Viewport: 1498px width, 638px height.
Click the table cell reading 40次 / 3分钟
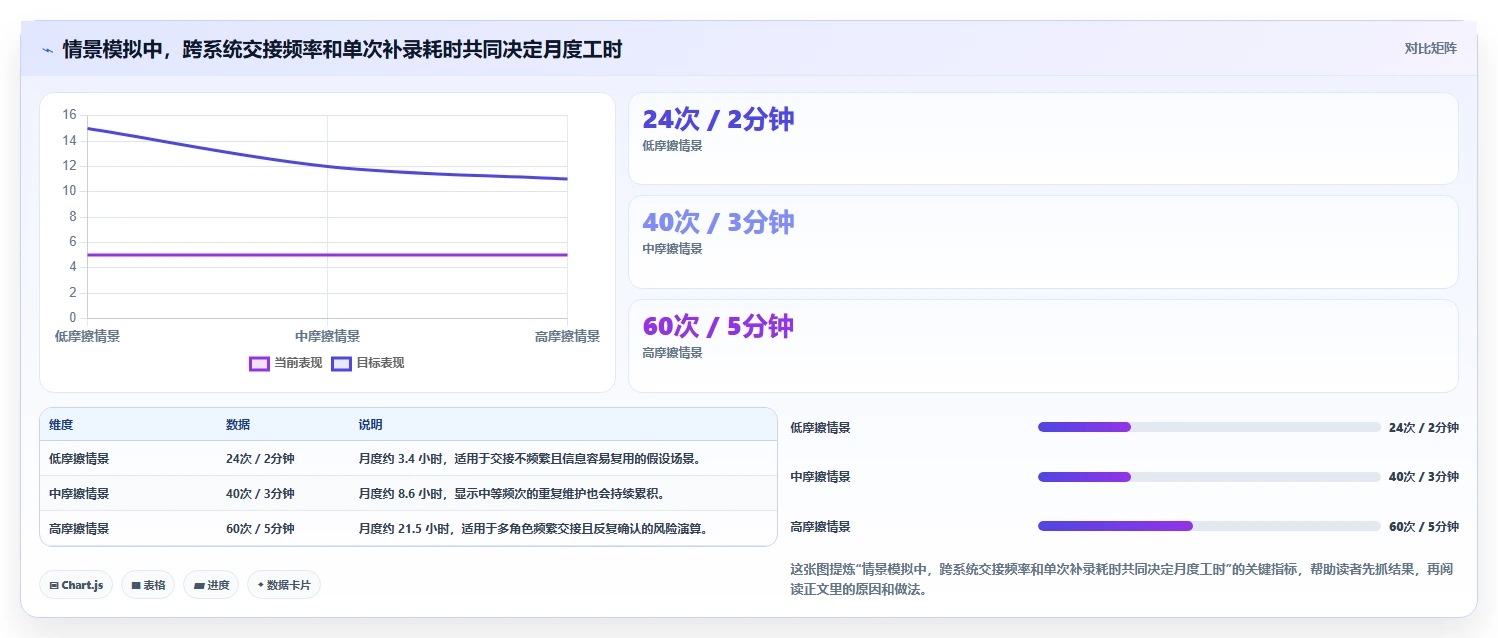click(x=260, y=494)
